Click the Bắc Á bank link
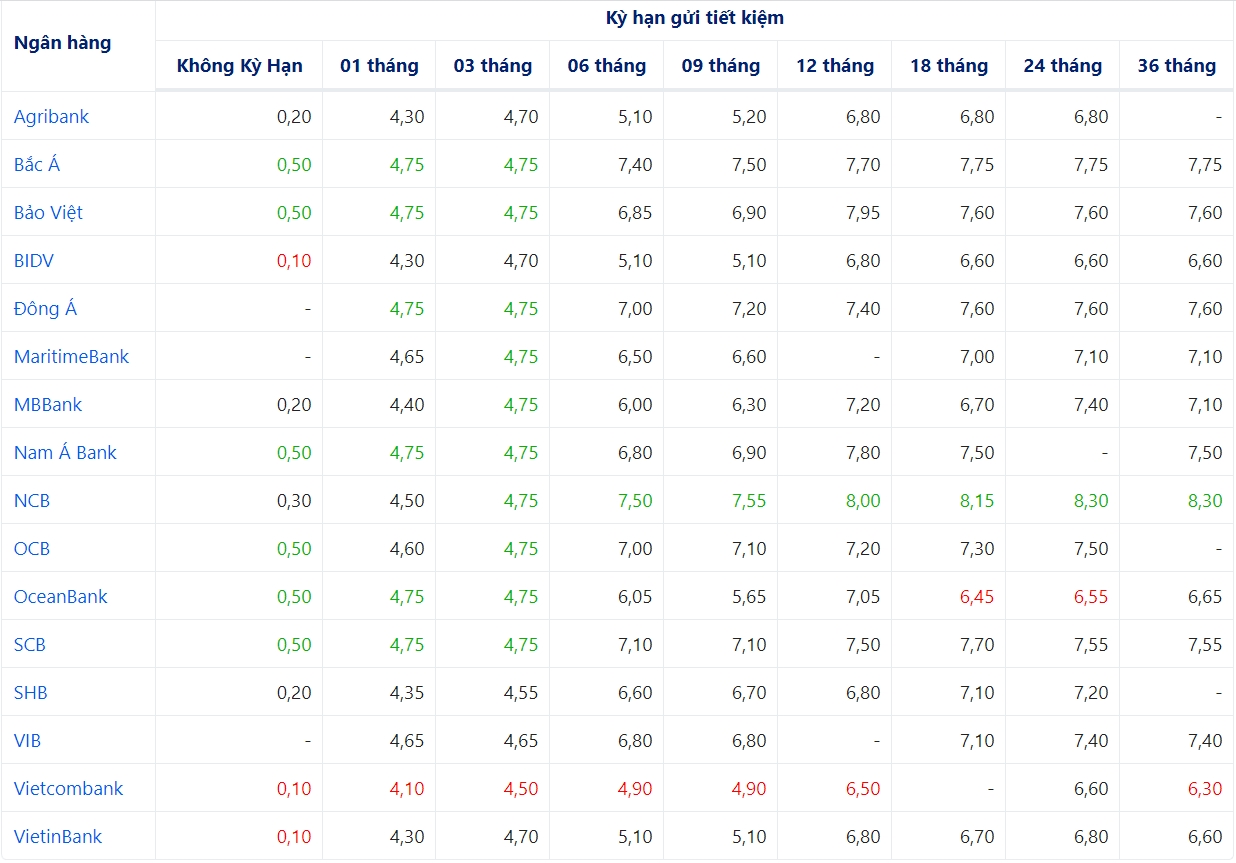The width and height of the screenshot is (1236, 863). (x=37, y=165)
